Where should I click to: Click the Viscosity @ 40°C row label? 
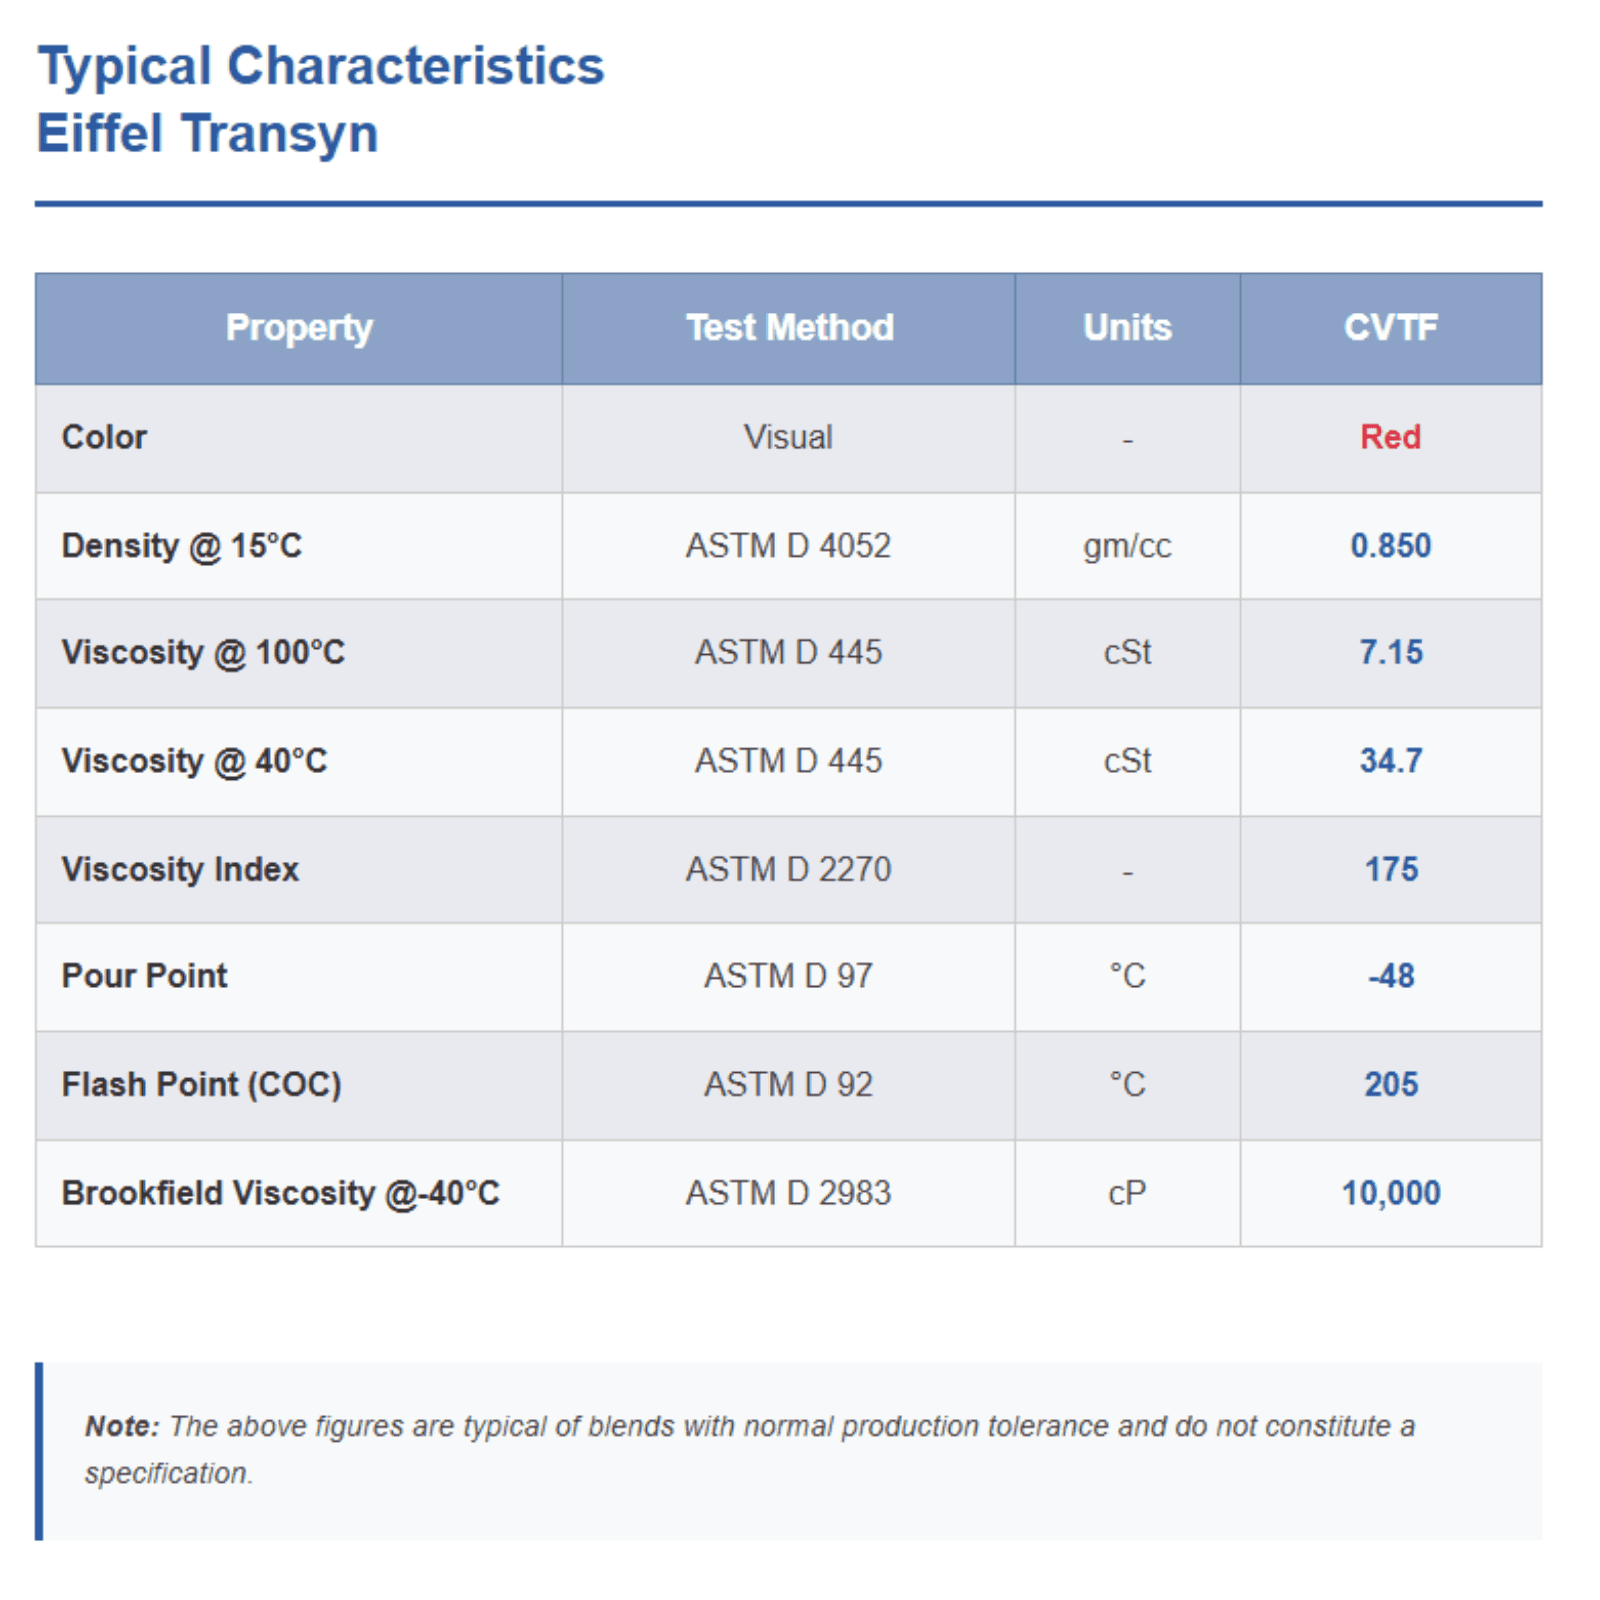[x=194, y=761]
